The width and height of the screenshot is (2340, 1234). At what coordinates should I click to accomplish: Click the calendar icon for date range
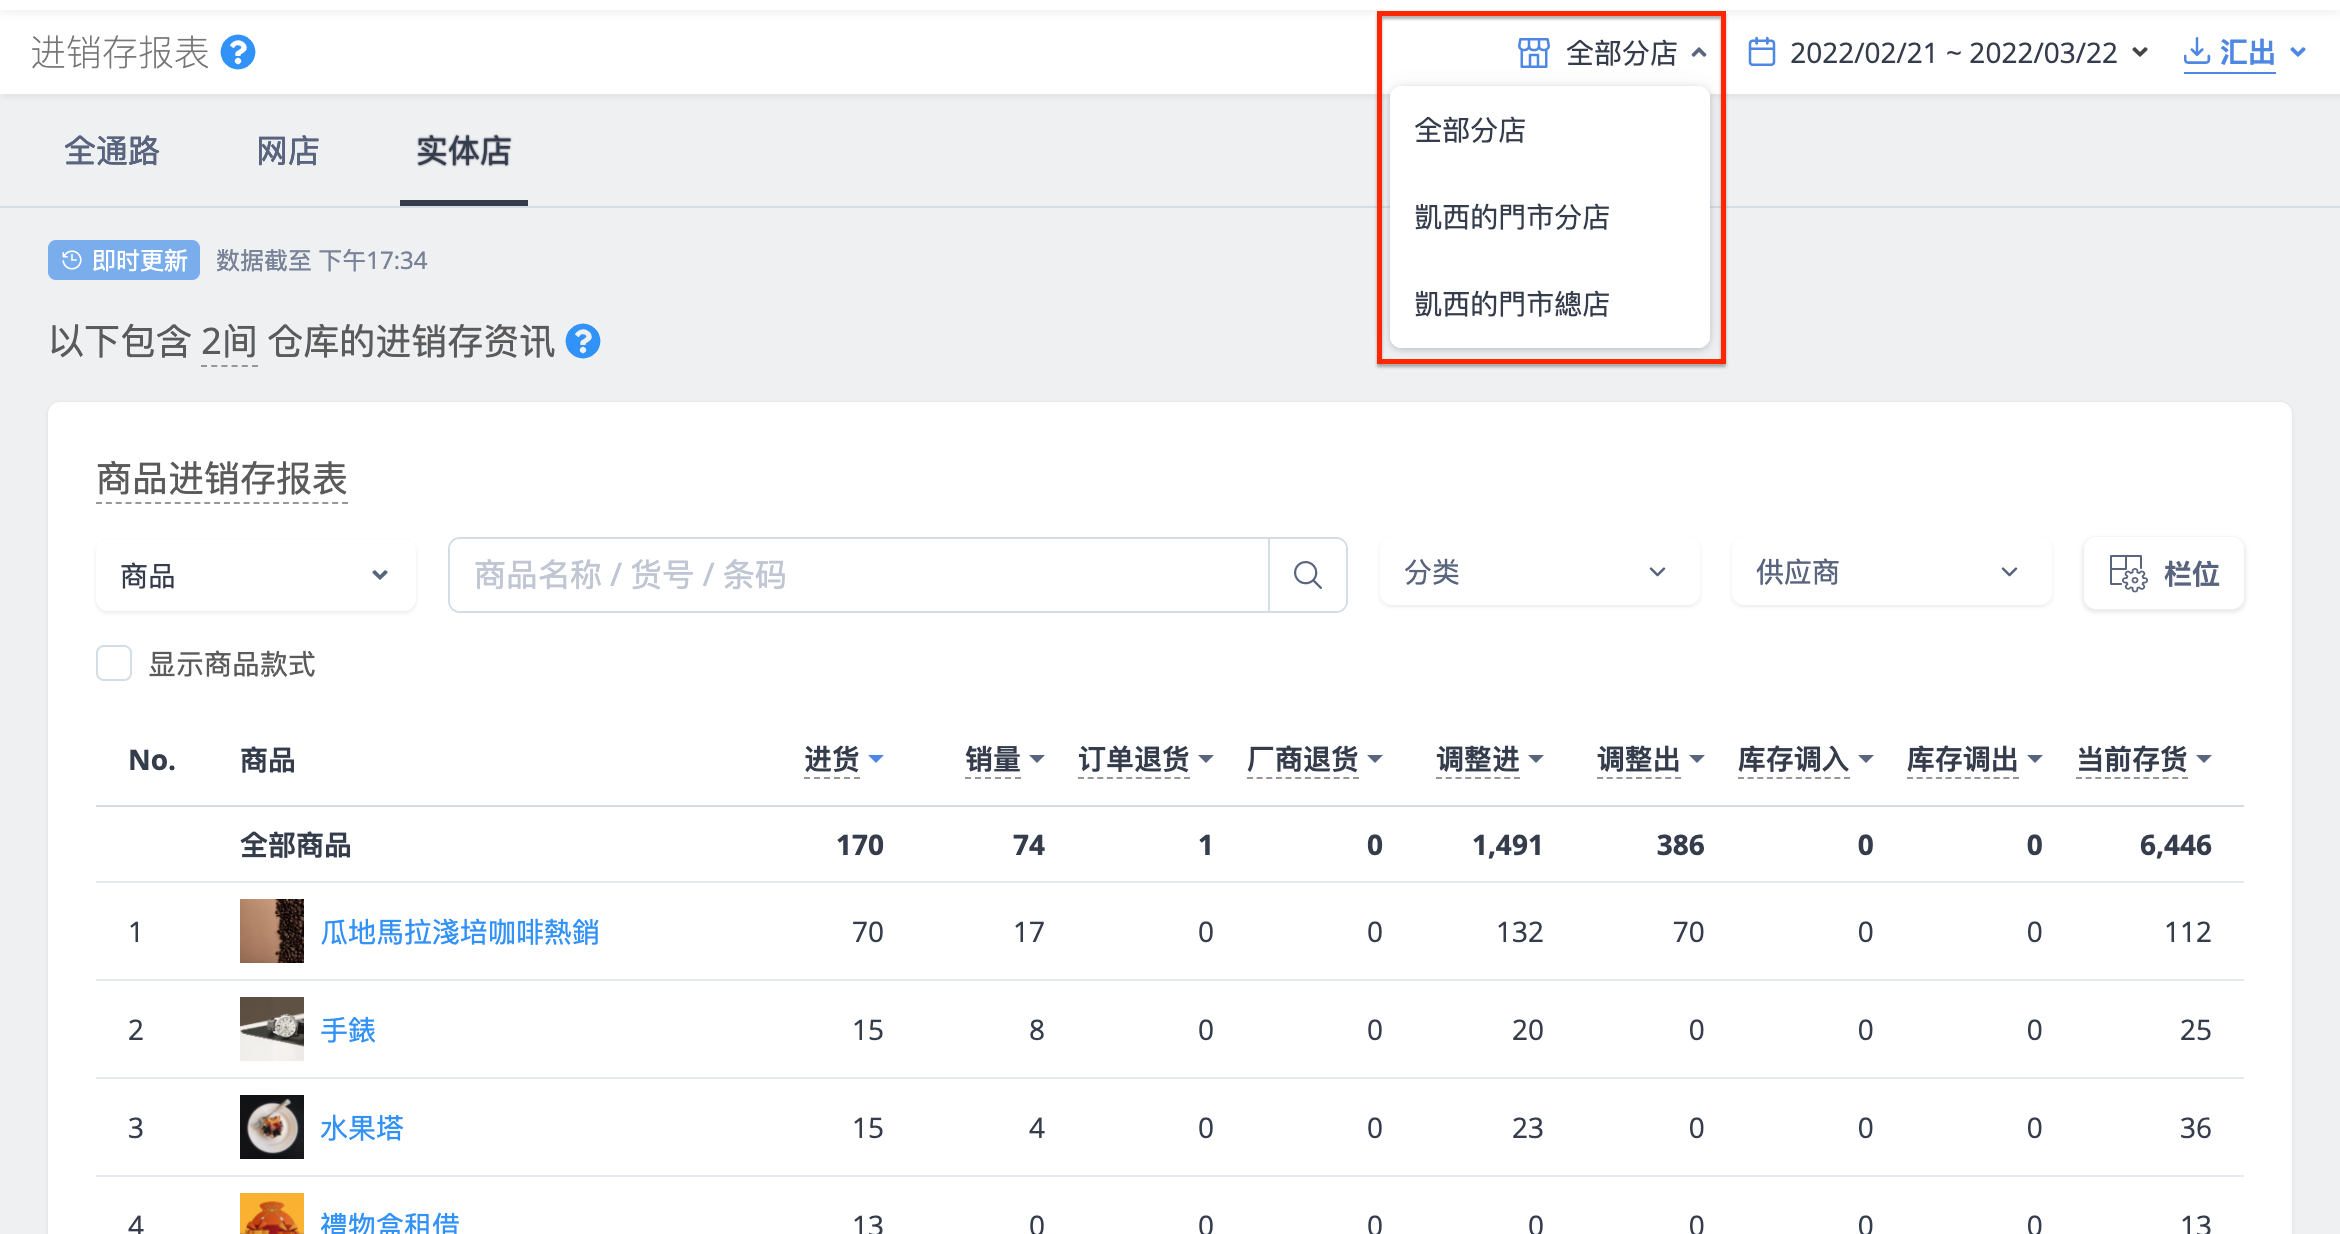(x=1761, y=52)
